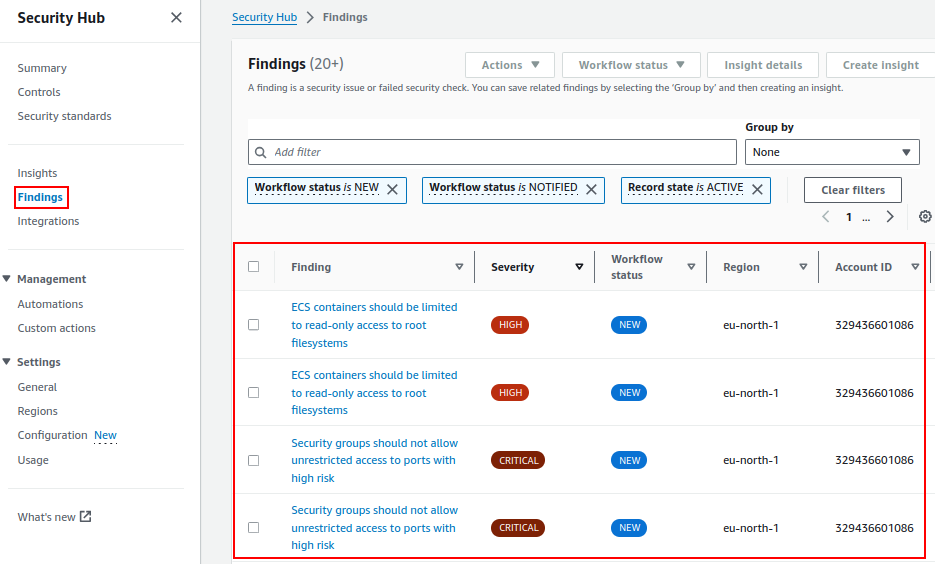Open Integrations in the sidebar
The width and height of the screenshot is (935, 564).
tap(48, 221)
